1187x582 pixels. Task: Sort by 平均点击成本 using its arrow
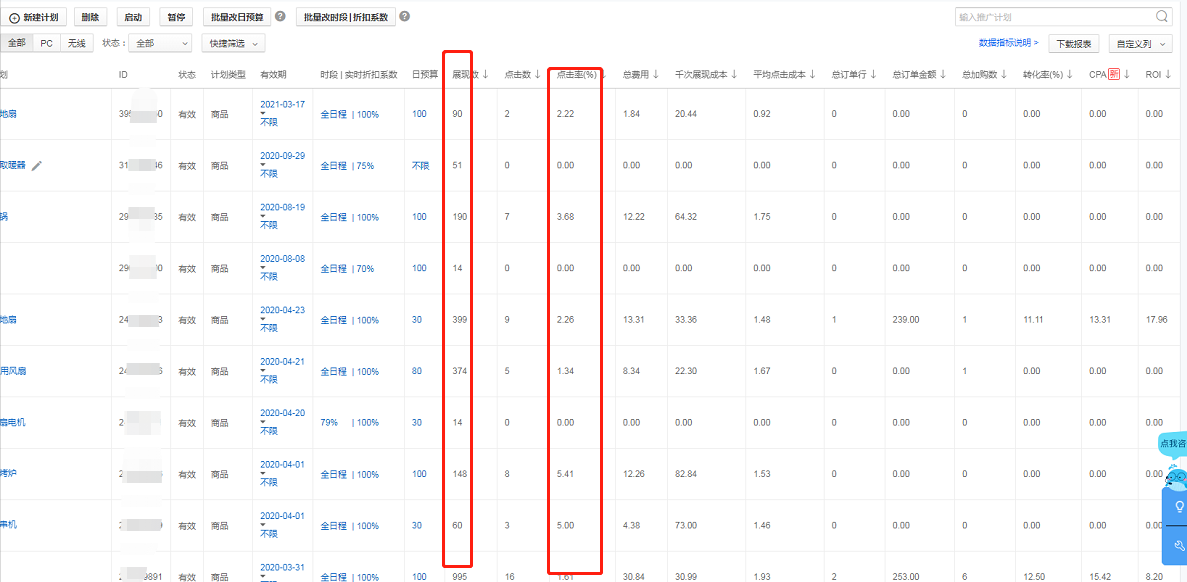[x=812, y=74]
